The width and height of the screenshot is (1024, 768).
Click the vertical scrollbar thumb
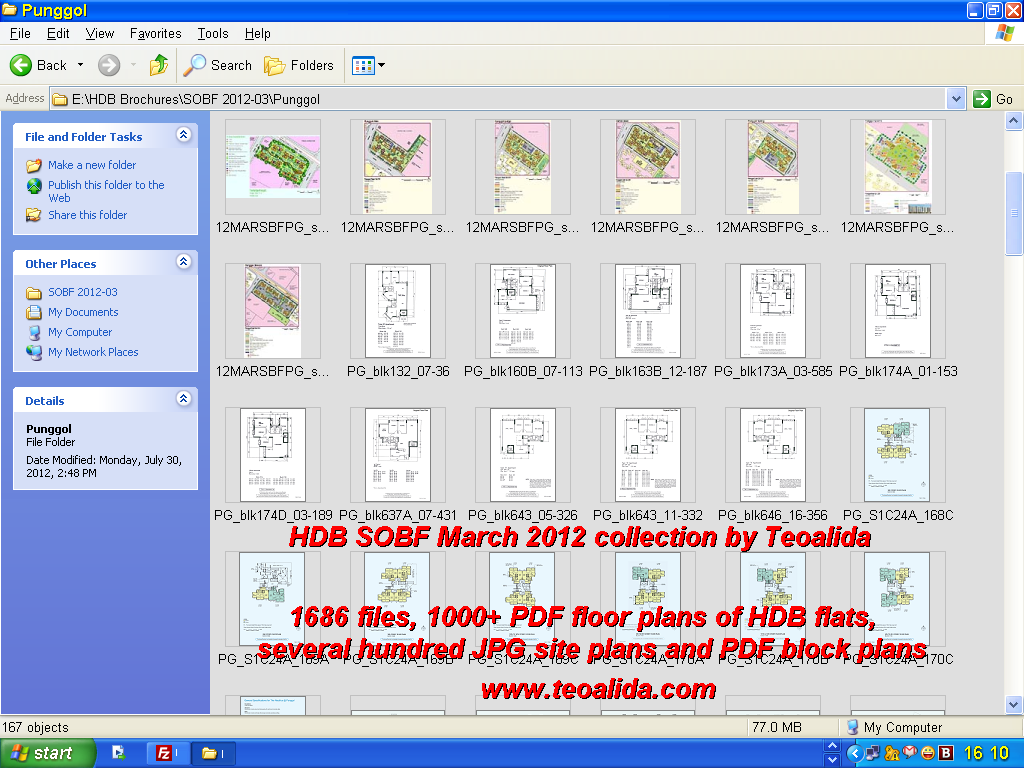pos(1014,213)
